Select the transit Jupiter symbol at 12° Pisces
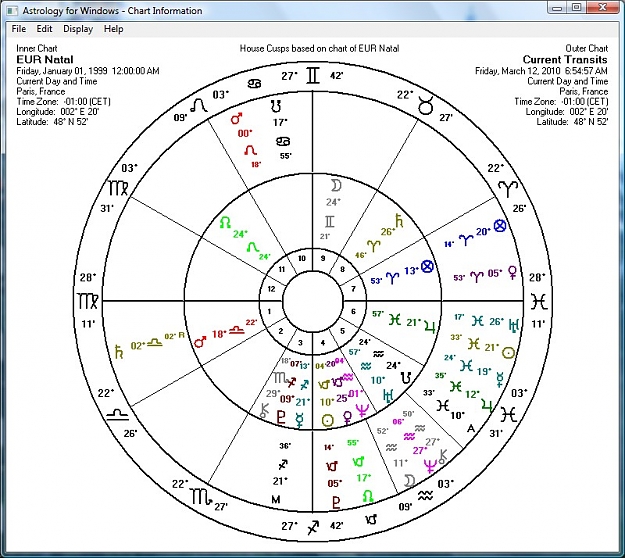 [487, 405]
